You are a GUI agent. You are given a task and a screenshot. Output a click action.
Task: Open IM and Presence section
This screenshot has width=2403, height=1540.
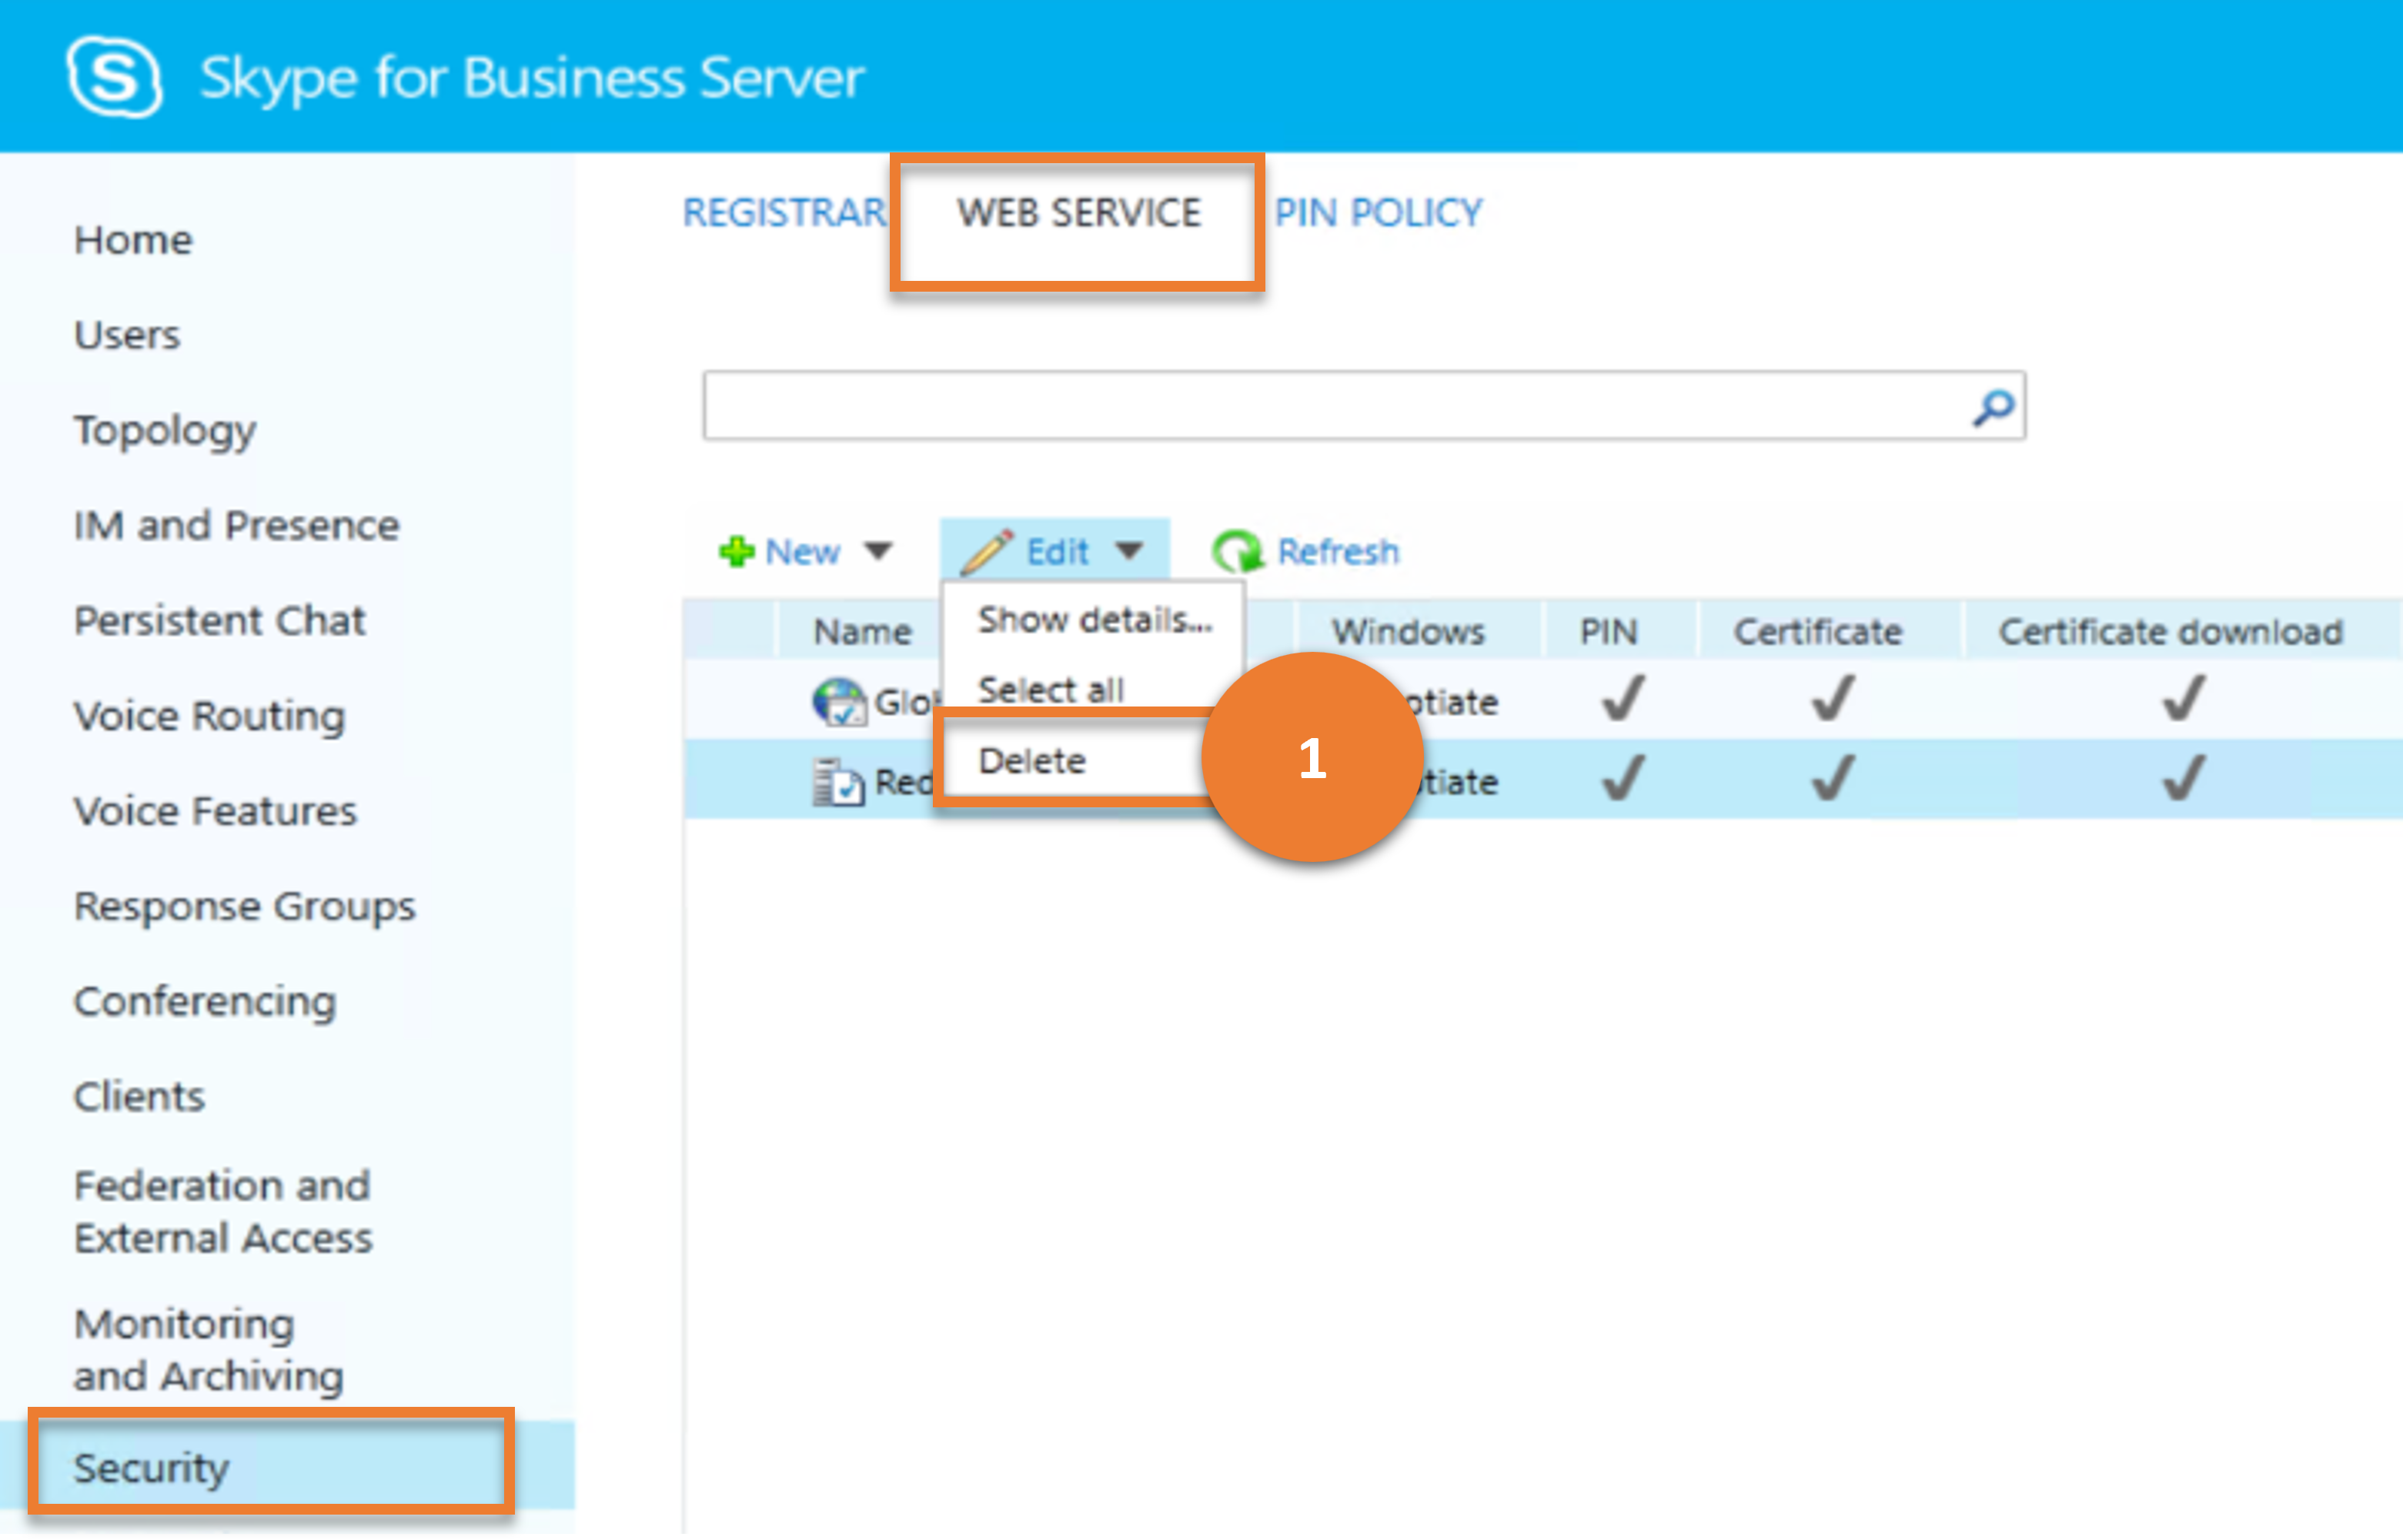click(x=236, y=526)
